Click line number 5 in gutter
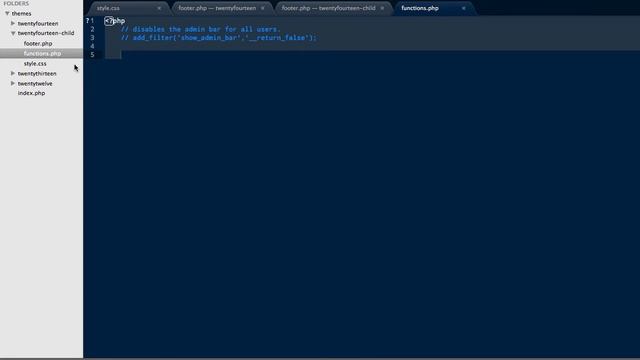The width and height of the screenshot is (640, 360). 93,55
